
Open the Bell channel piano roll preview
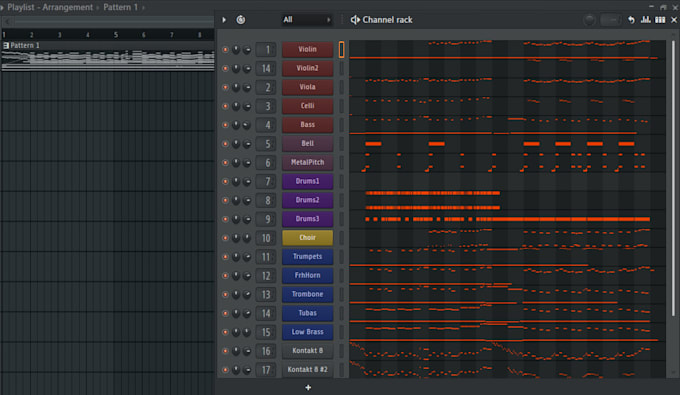coord(507,144)
